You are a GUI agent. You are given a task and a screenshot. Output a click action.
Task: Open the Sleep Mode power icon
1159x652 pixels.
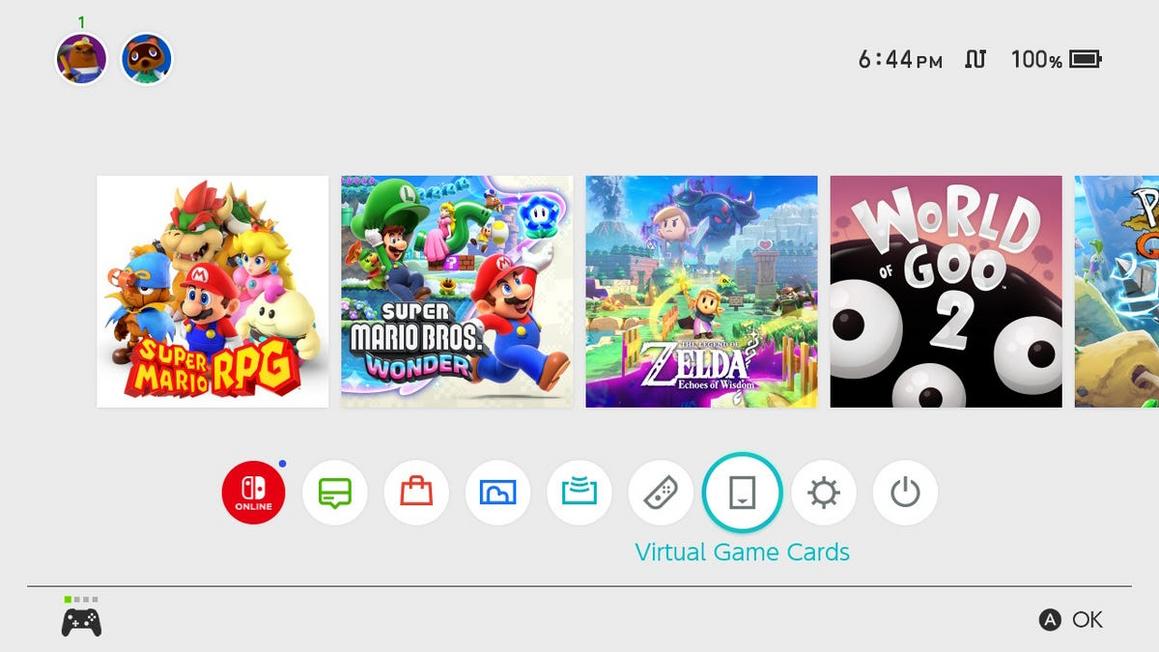[905, 492]
